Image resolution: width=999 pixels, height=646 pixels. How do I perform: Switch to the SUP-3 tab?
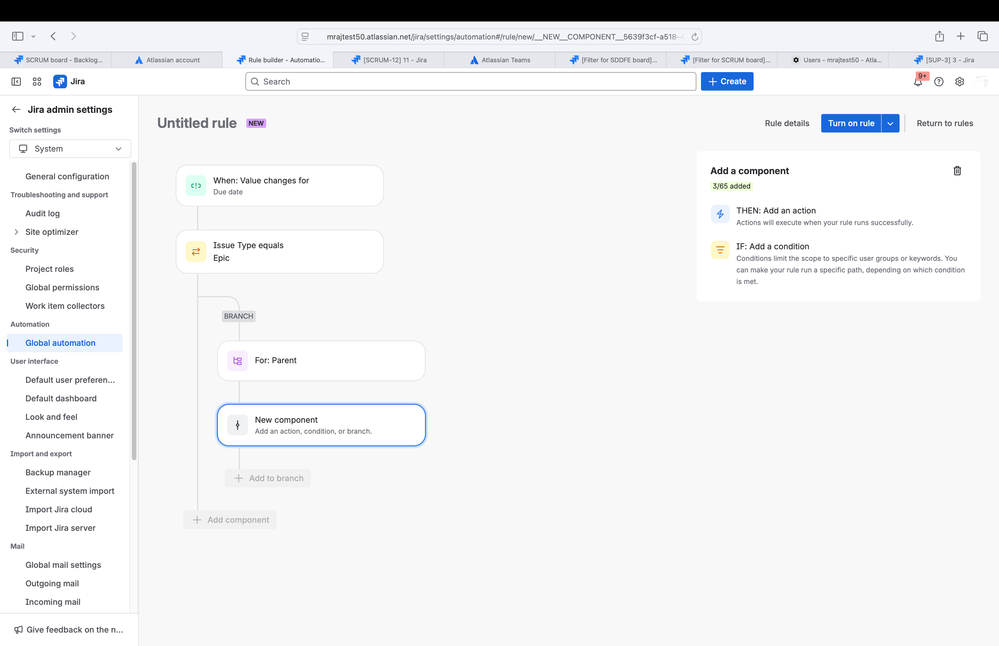pyautogui.click(x=943, y=60)
